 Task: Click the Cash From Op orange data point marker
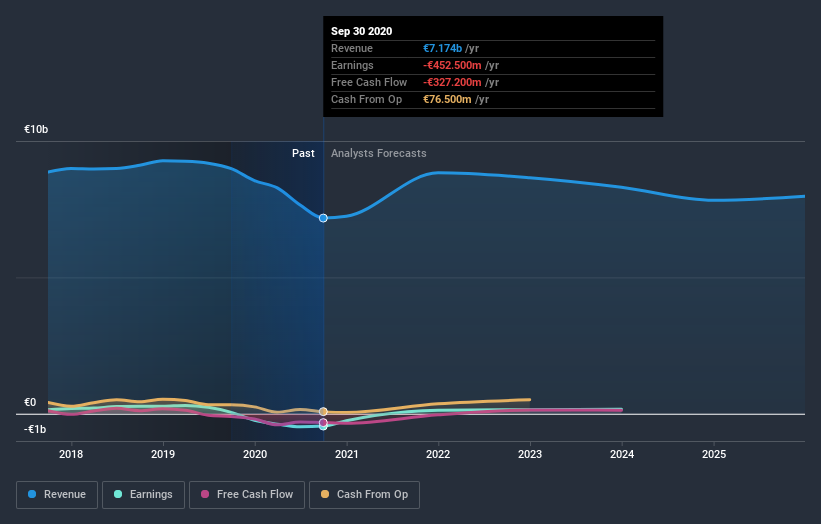tap(323, 411)
